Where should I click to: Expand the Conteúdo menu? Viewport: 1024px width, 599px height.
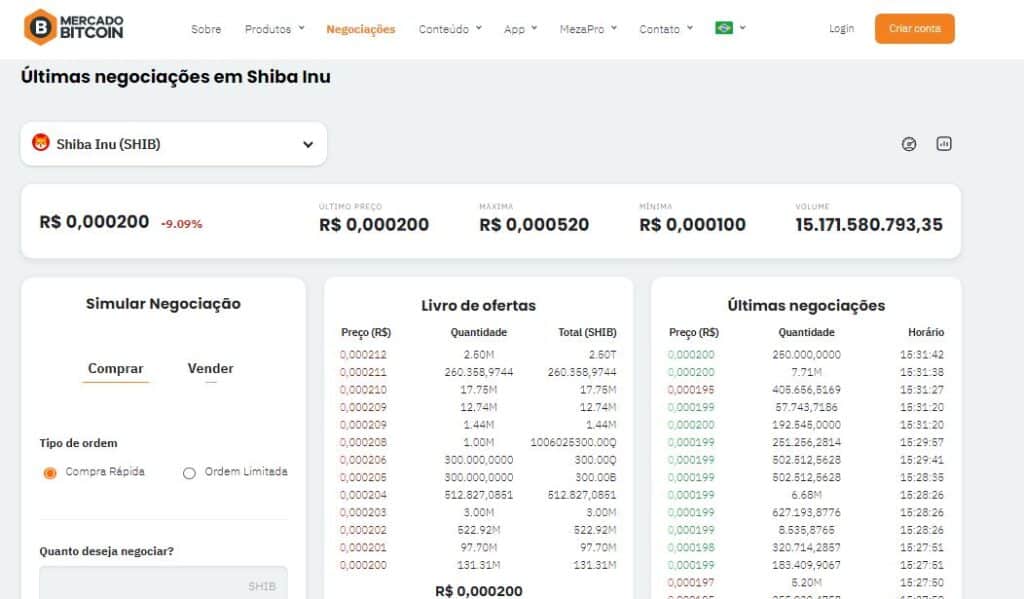[x=450, y=29]
